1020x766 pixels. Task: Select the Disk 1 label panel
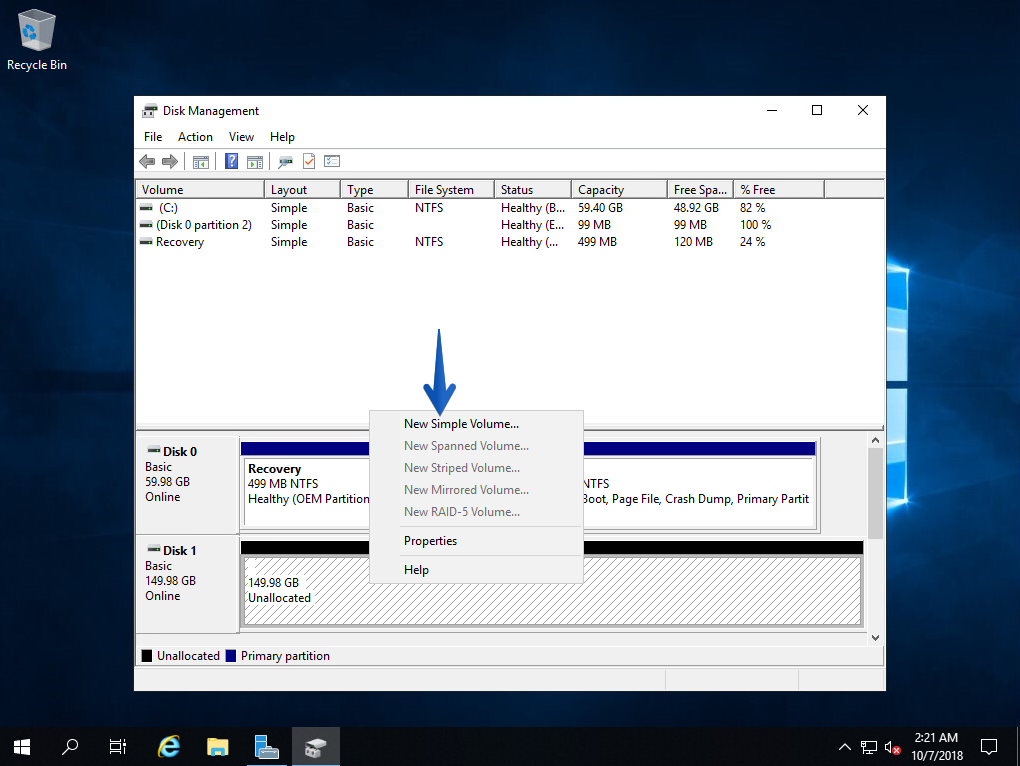(187, 583)
